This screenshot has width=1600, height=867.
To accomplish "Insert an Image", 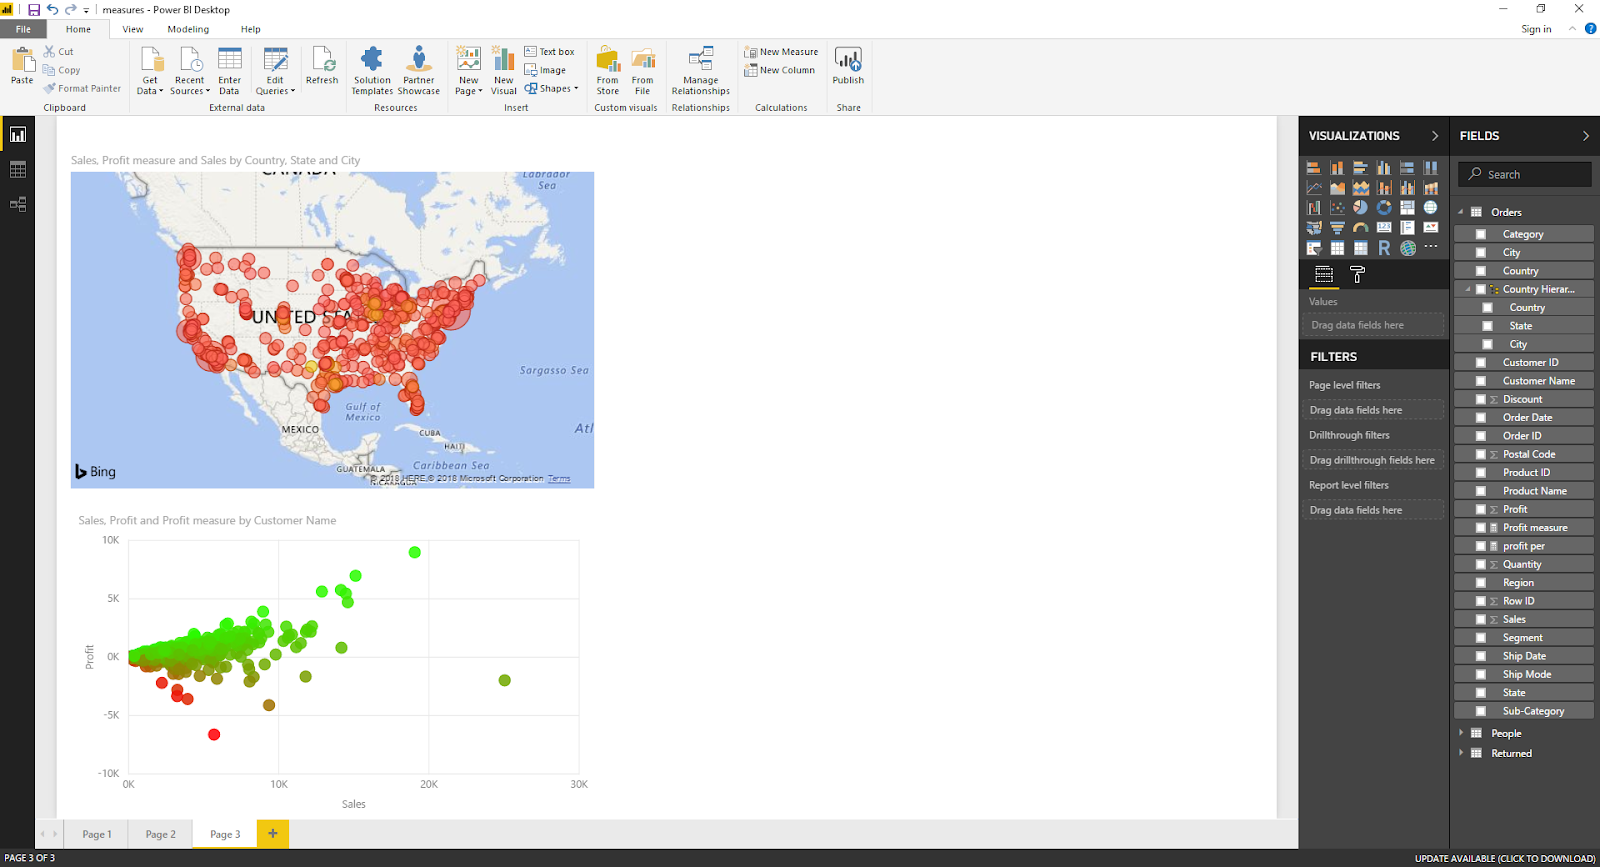I will pyautogui.click(x=546, y=70).
